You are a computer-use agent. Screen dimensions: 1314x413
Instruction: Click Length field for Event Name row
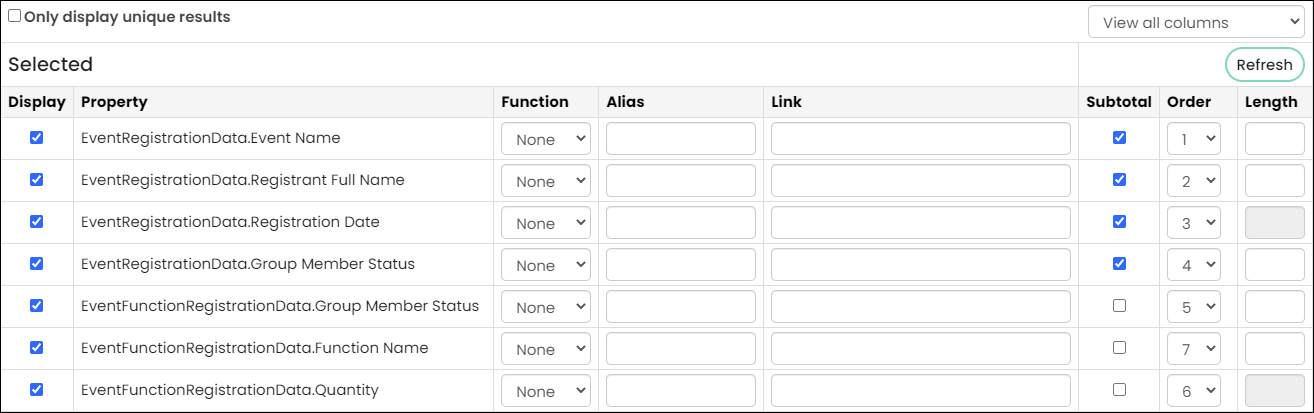(x=1275, y=139)
